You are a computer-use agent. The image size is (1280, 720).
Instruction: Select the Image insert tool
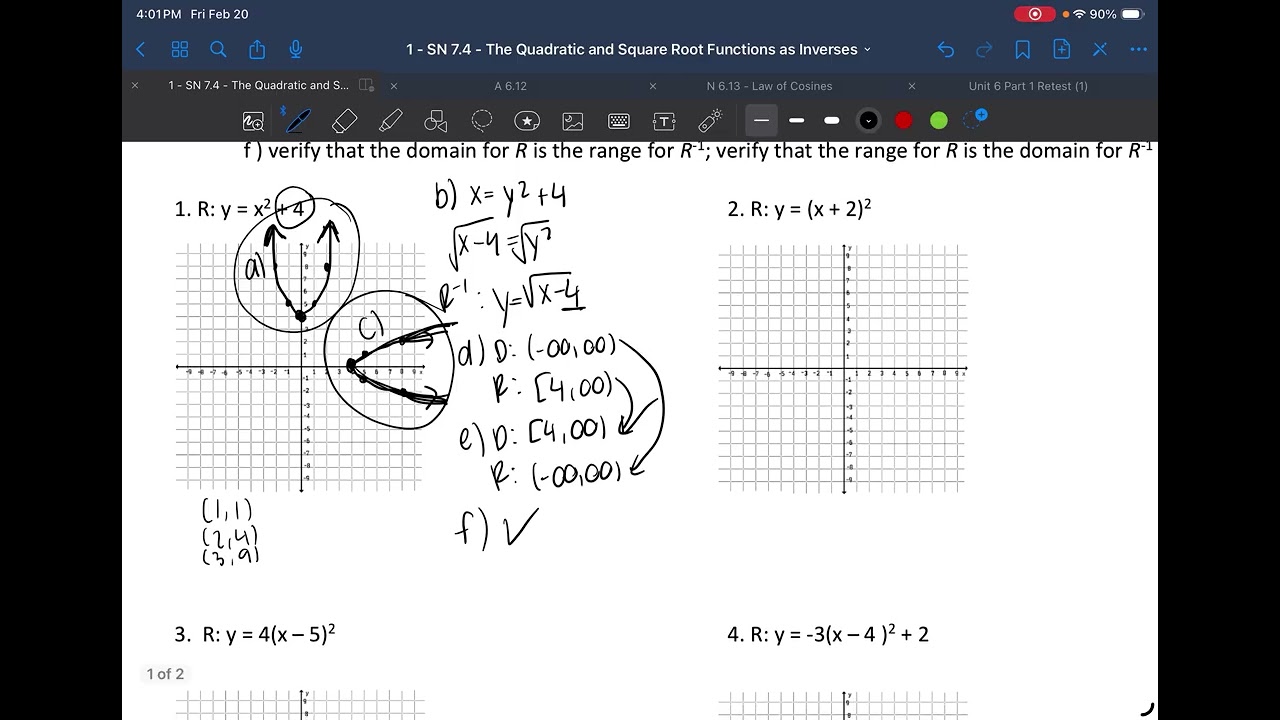tap(573, 121)
